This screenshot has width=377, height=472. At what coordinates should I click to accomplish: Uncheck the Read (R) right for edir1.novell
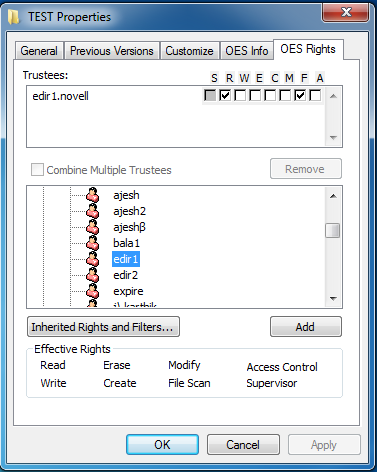[x=225, y=96]
